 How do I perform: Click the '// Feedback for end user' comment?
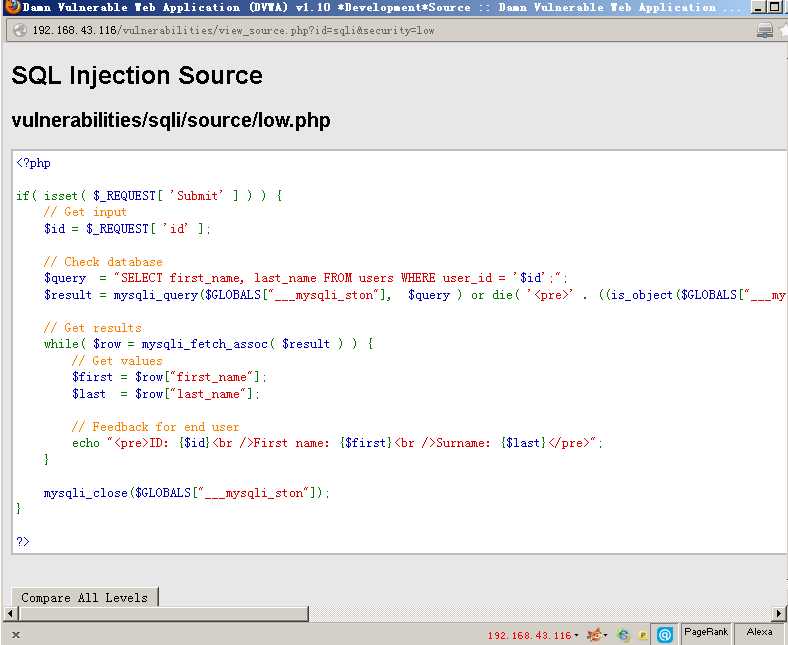tap(155, 427)
